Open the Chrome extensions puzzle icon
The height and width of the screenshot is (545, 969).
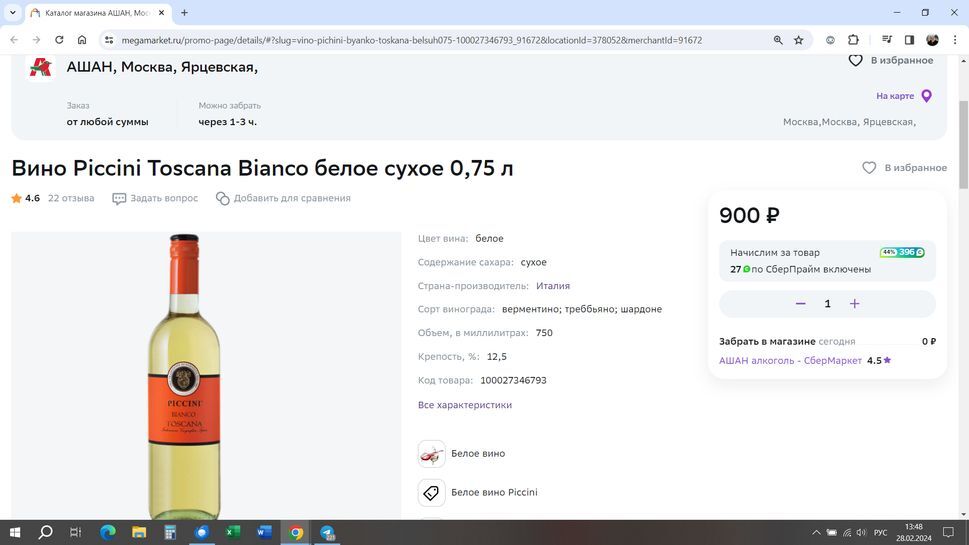pyautogui.click(x=853, y=40)
